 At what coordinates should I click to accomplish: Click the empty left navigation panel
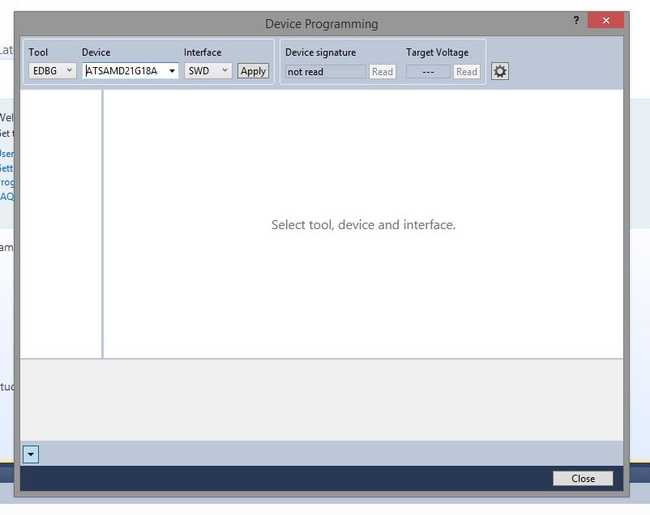60,224
